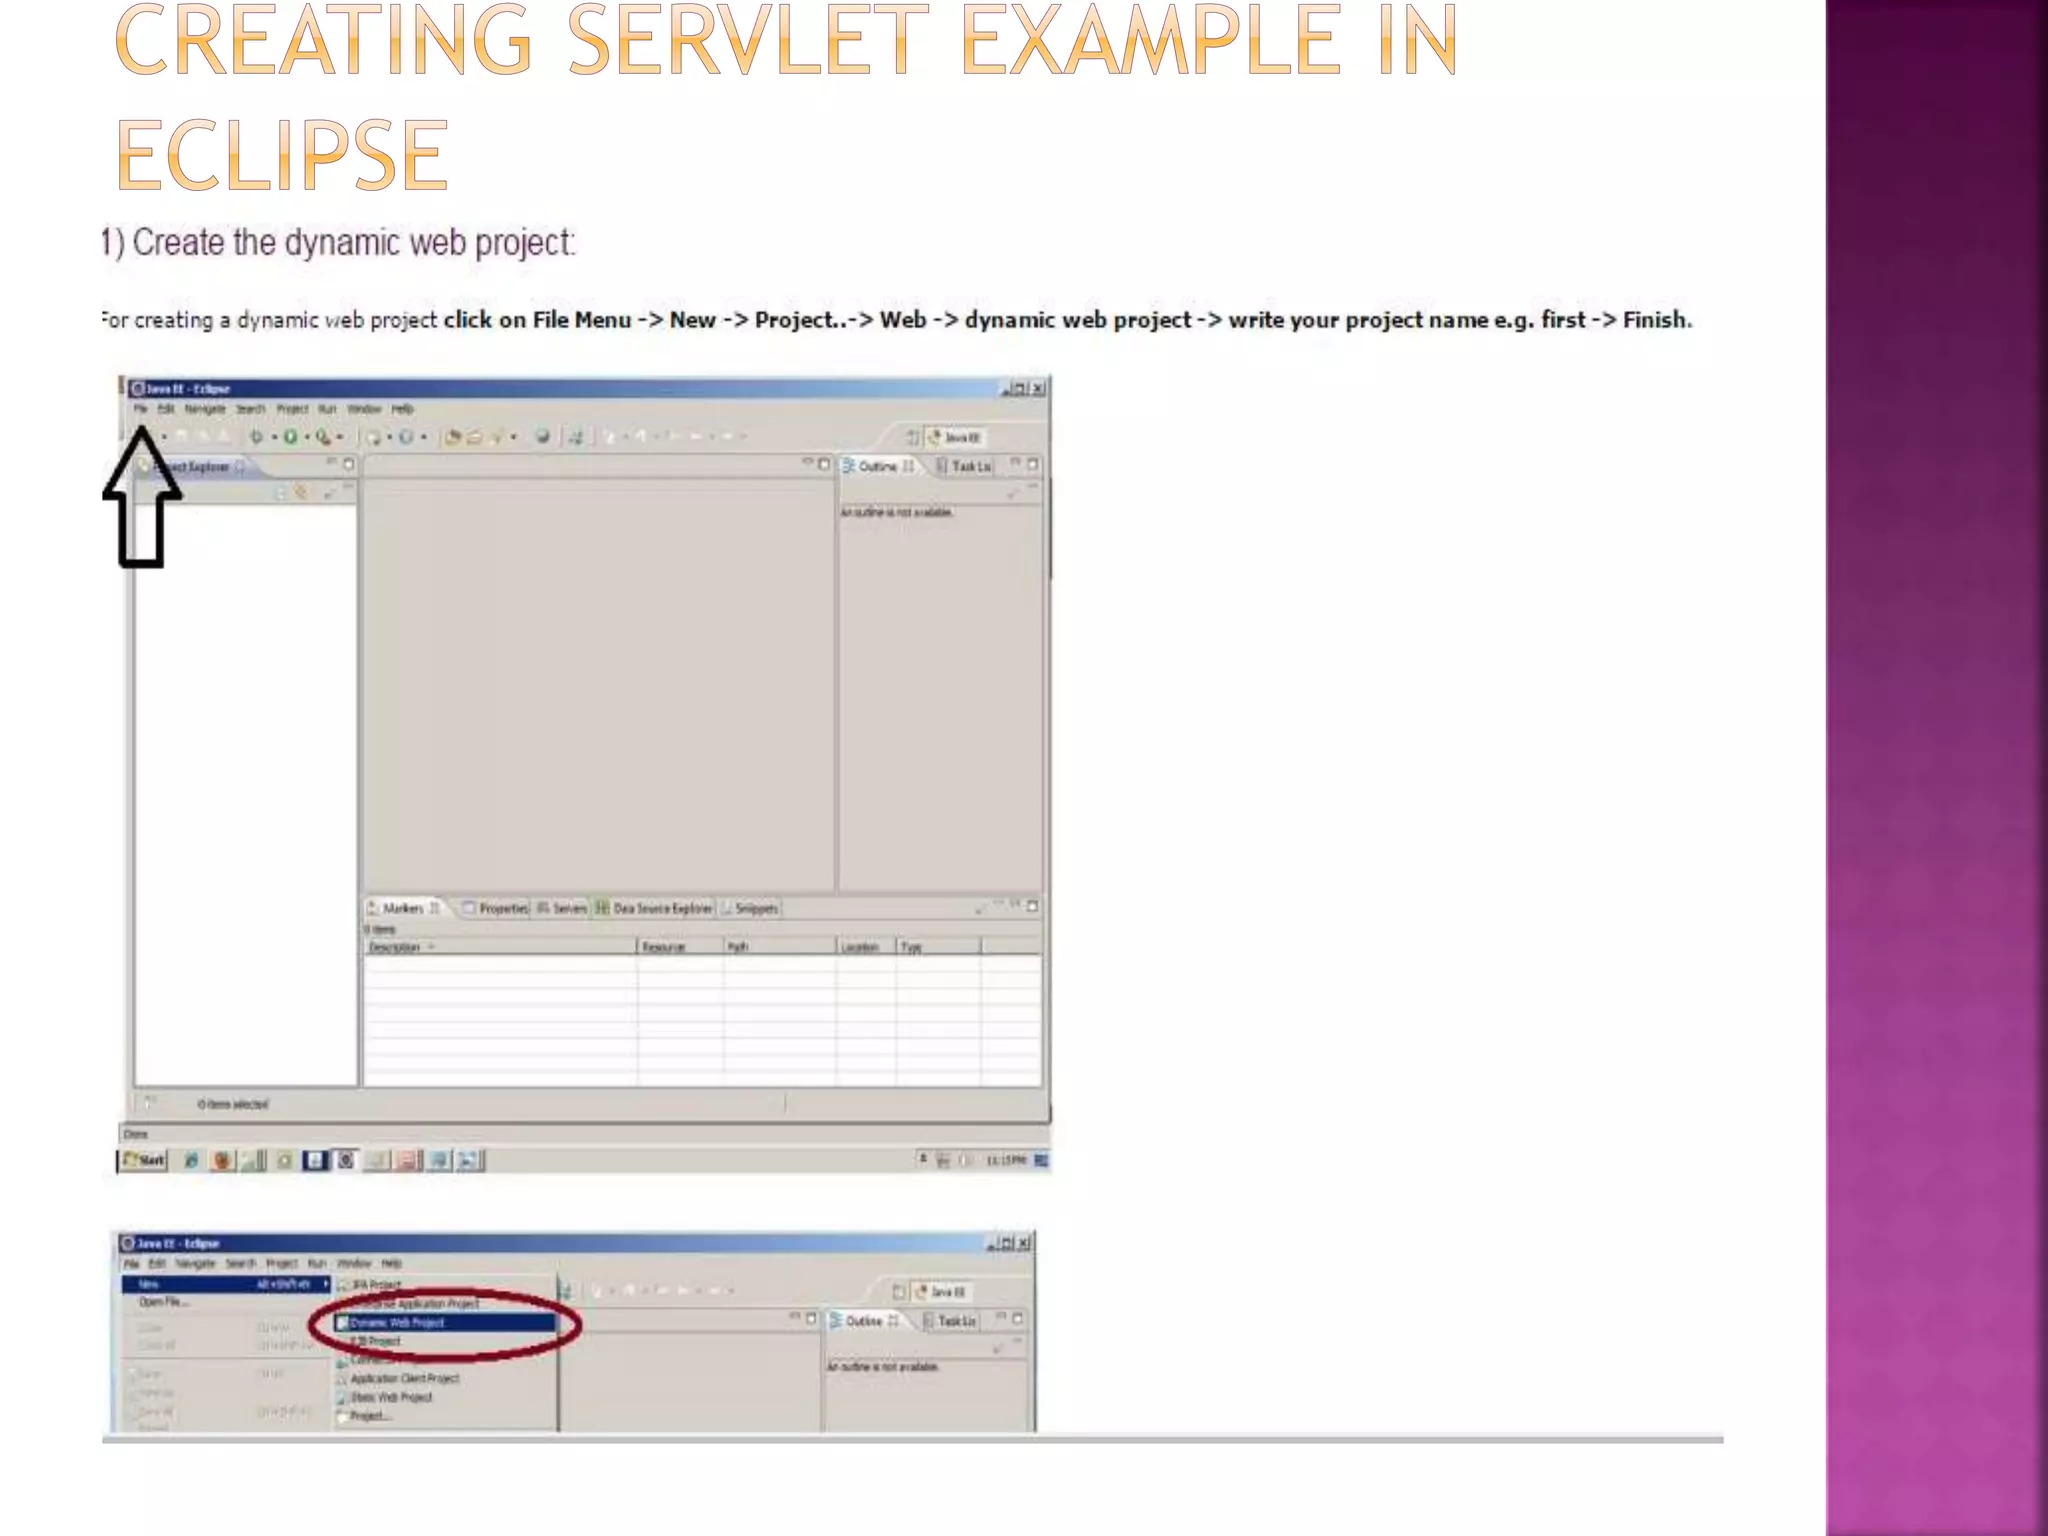Select Dynamic Web Project menu entry
The image size is (2048, 1536).
point(396,1322)
